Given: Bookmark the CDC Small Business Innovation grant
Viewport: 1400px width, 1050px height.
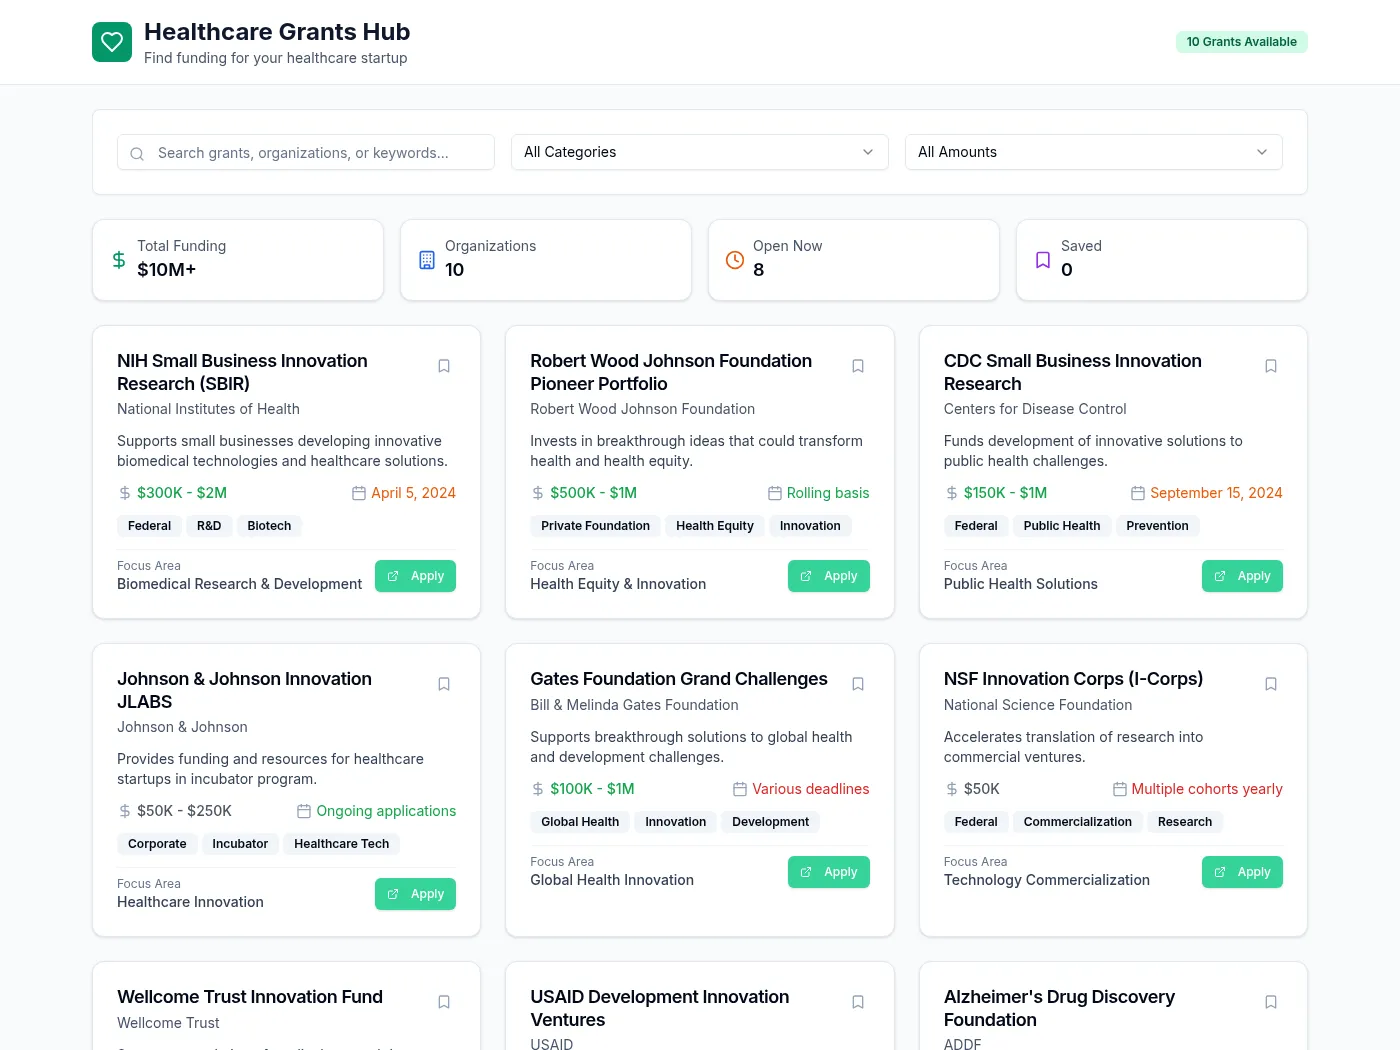Looking at the screenshot, I should 1271,366.
